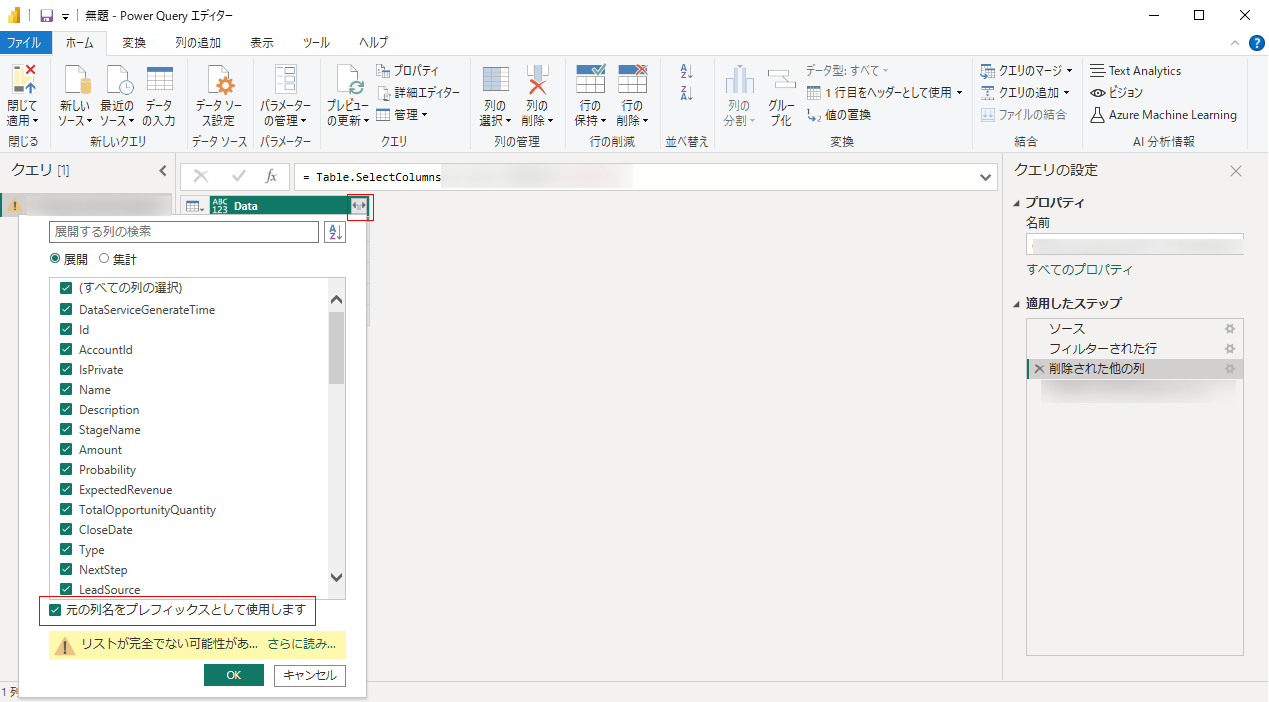Toggle 元の列名をプレフィックスとして使用します
1269x702 pixels.
tap(54, 611)
